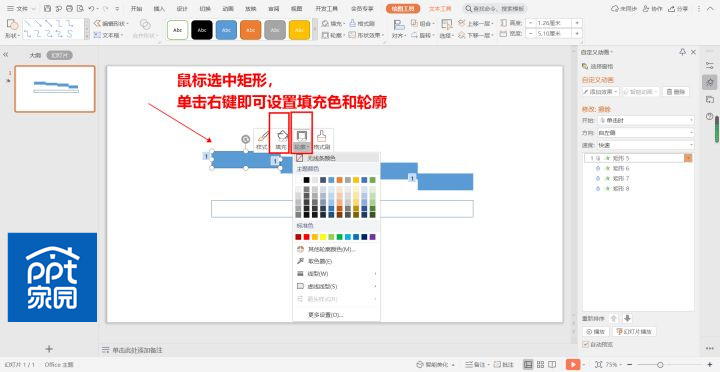Switch to 大纲 outline tab in left panel
Image resolution: width=720 pixels, height=372 pixels.
tap(35, 55)
